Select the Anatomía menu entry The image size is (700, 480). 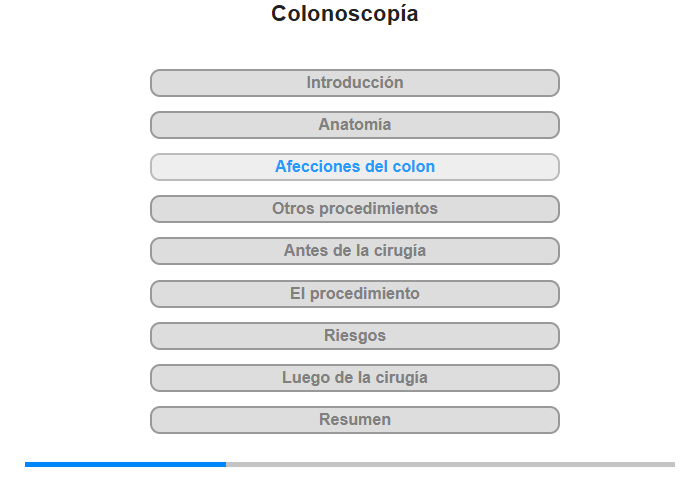(355, 125)
